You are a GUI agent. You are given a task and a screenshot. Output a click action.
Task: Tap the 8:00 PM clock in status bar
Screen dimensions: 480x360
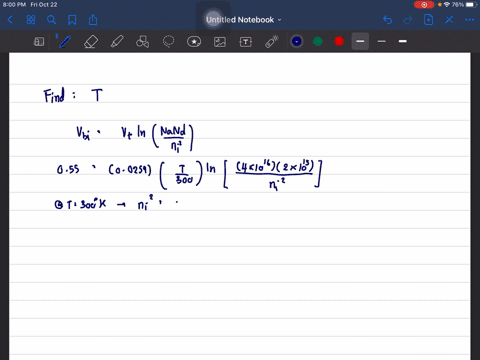pyautogui.click(x=14, y=5)
